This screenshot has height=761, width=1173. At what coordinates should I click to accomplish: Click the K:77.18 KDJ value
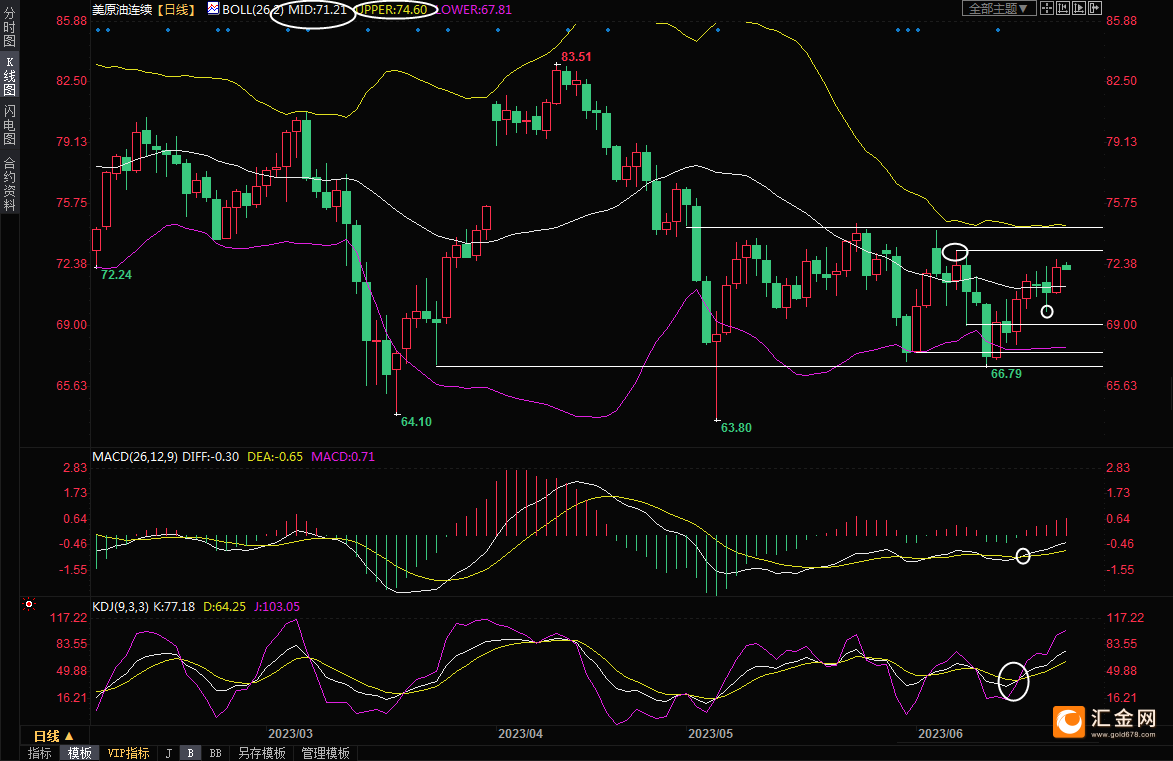(x=174, y=607)
